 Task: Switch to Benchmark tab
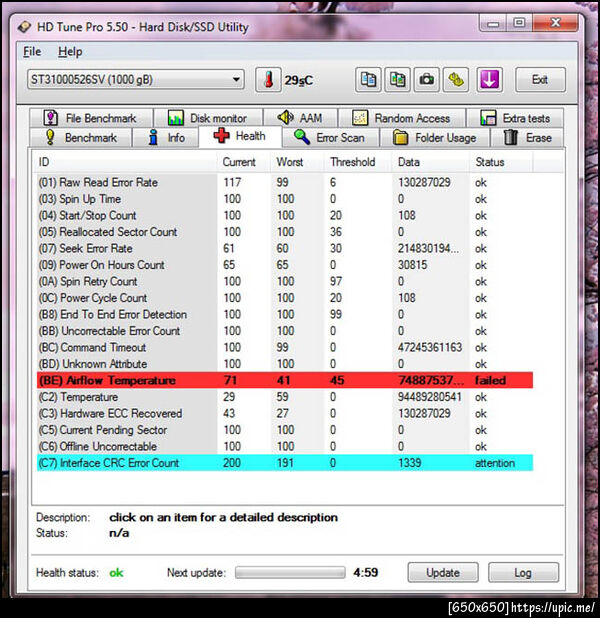pos(81,138)
